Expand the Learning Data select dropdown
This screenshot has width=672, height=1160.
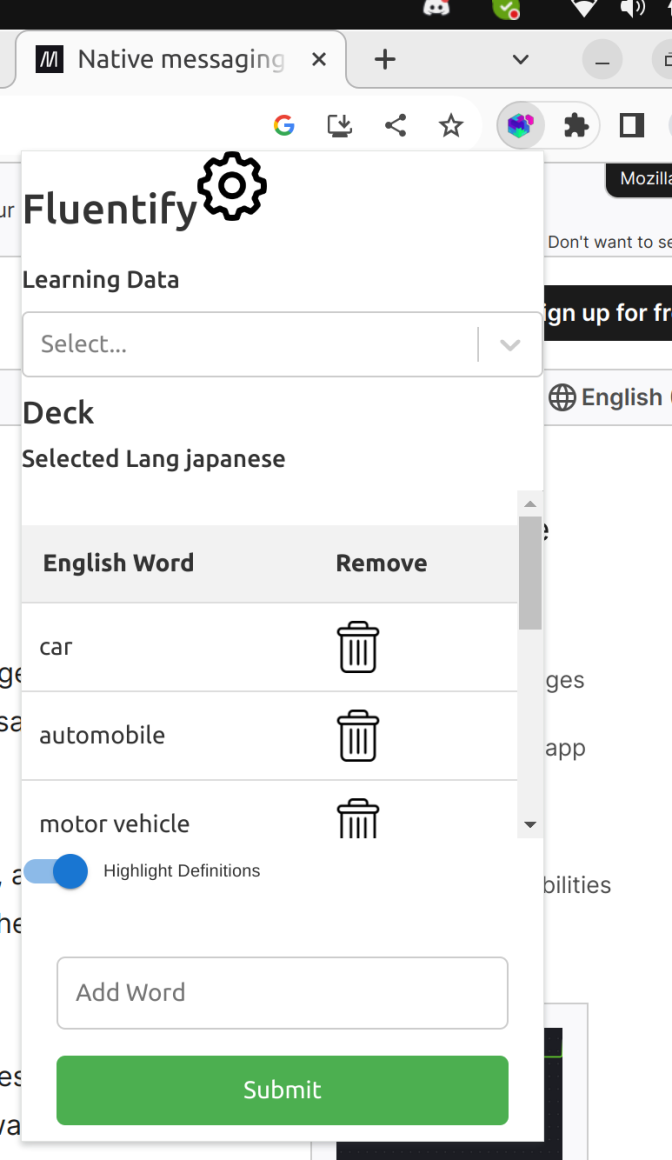point(510,345)
